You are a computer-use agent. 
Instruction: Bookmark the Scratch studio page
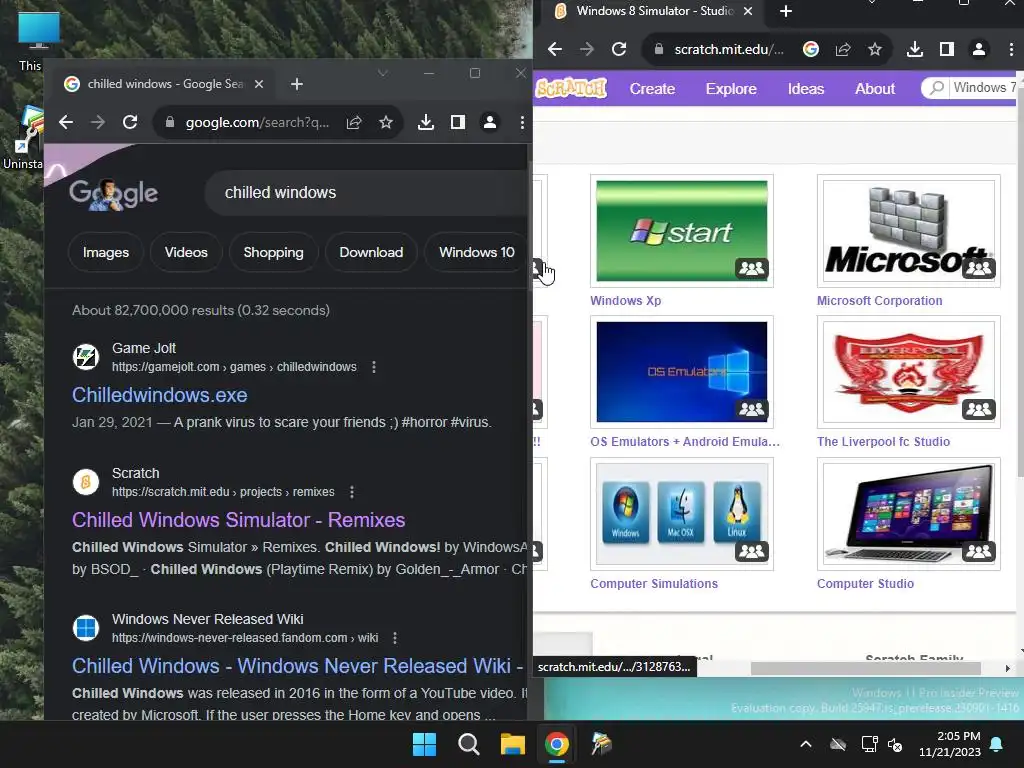pyautogui.click(x=875, y=49)
